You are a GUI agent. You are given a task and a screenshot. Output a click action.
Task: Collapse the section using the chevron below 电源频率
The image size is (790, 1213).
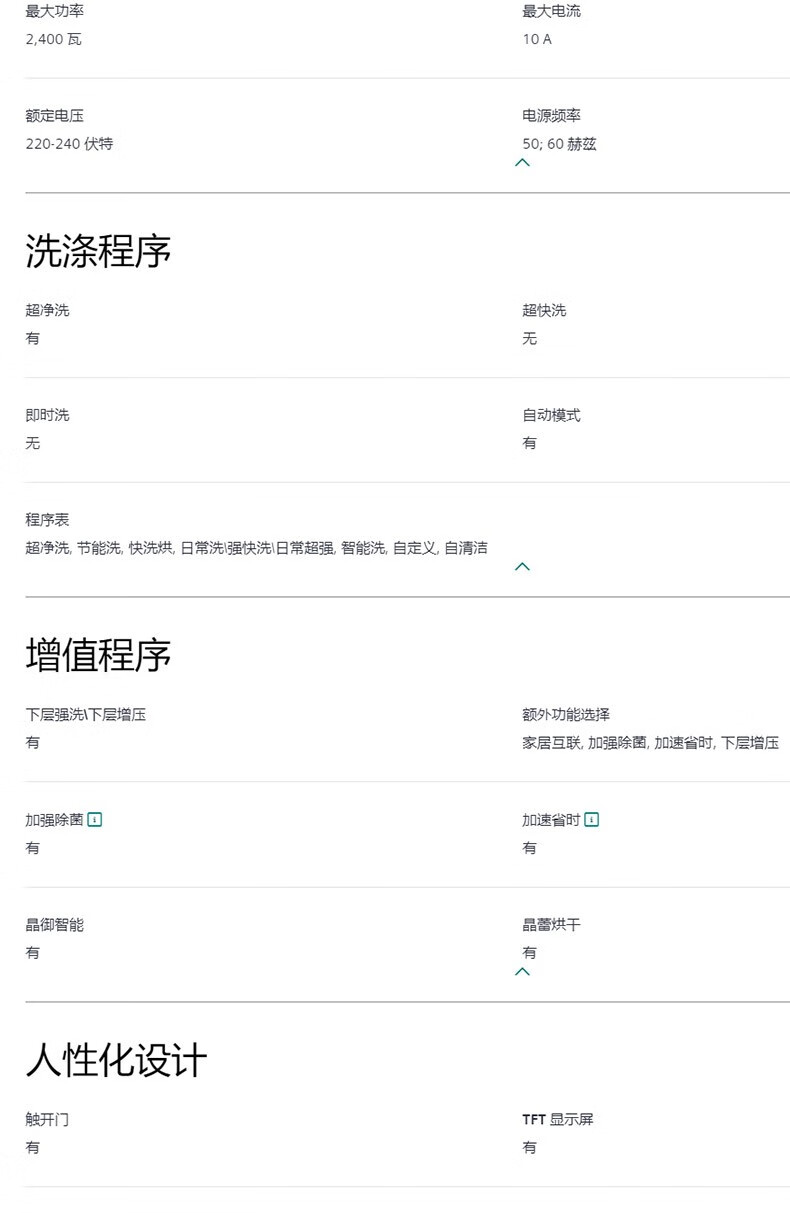pos(522,162)
